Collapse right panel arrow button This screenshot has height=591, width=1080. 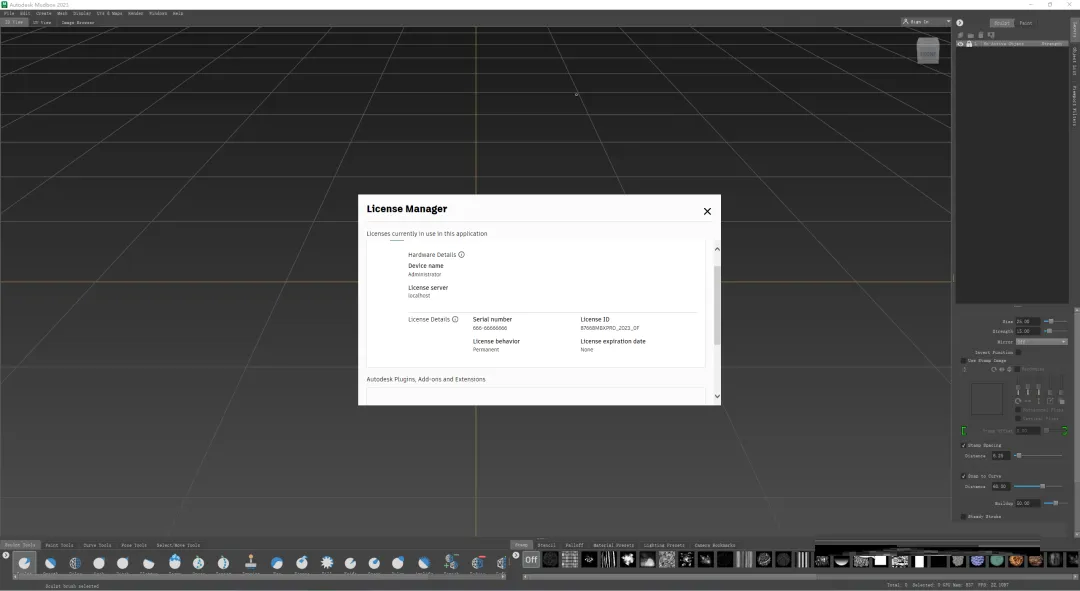[x=959, y=23]
